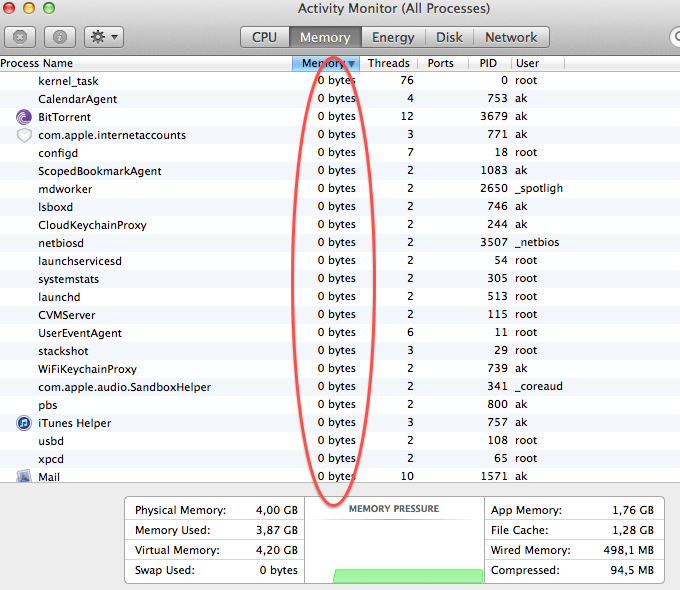Toggle sort order on Memory column header

click(x=325, y=63)
